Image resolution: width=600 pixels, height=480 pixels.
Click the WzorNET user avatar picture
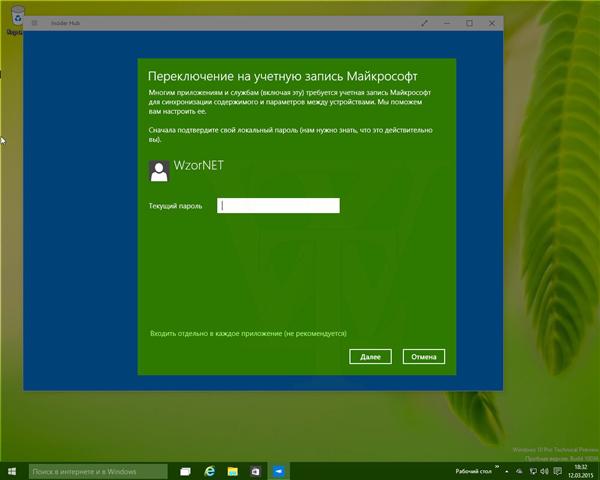pos(158,171)
